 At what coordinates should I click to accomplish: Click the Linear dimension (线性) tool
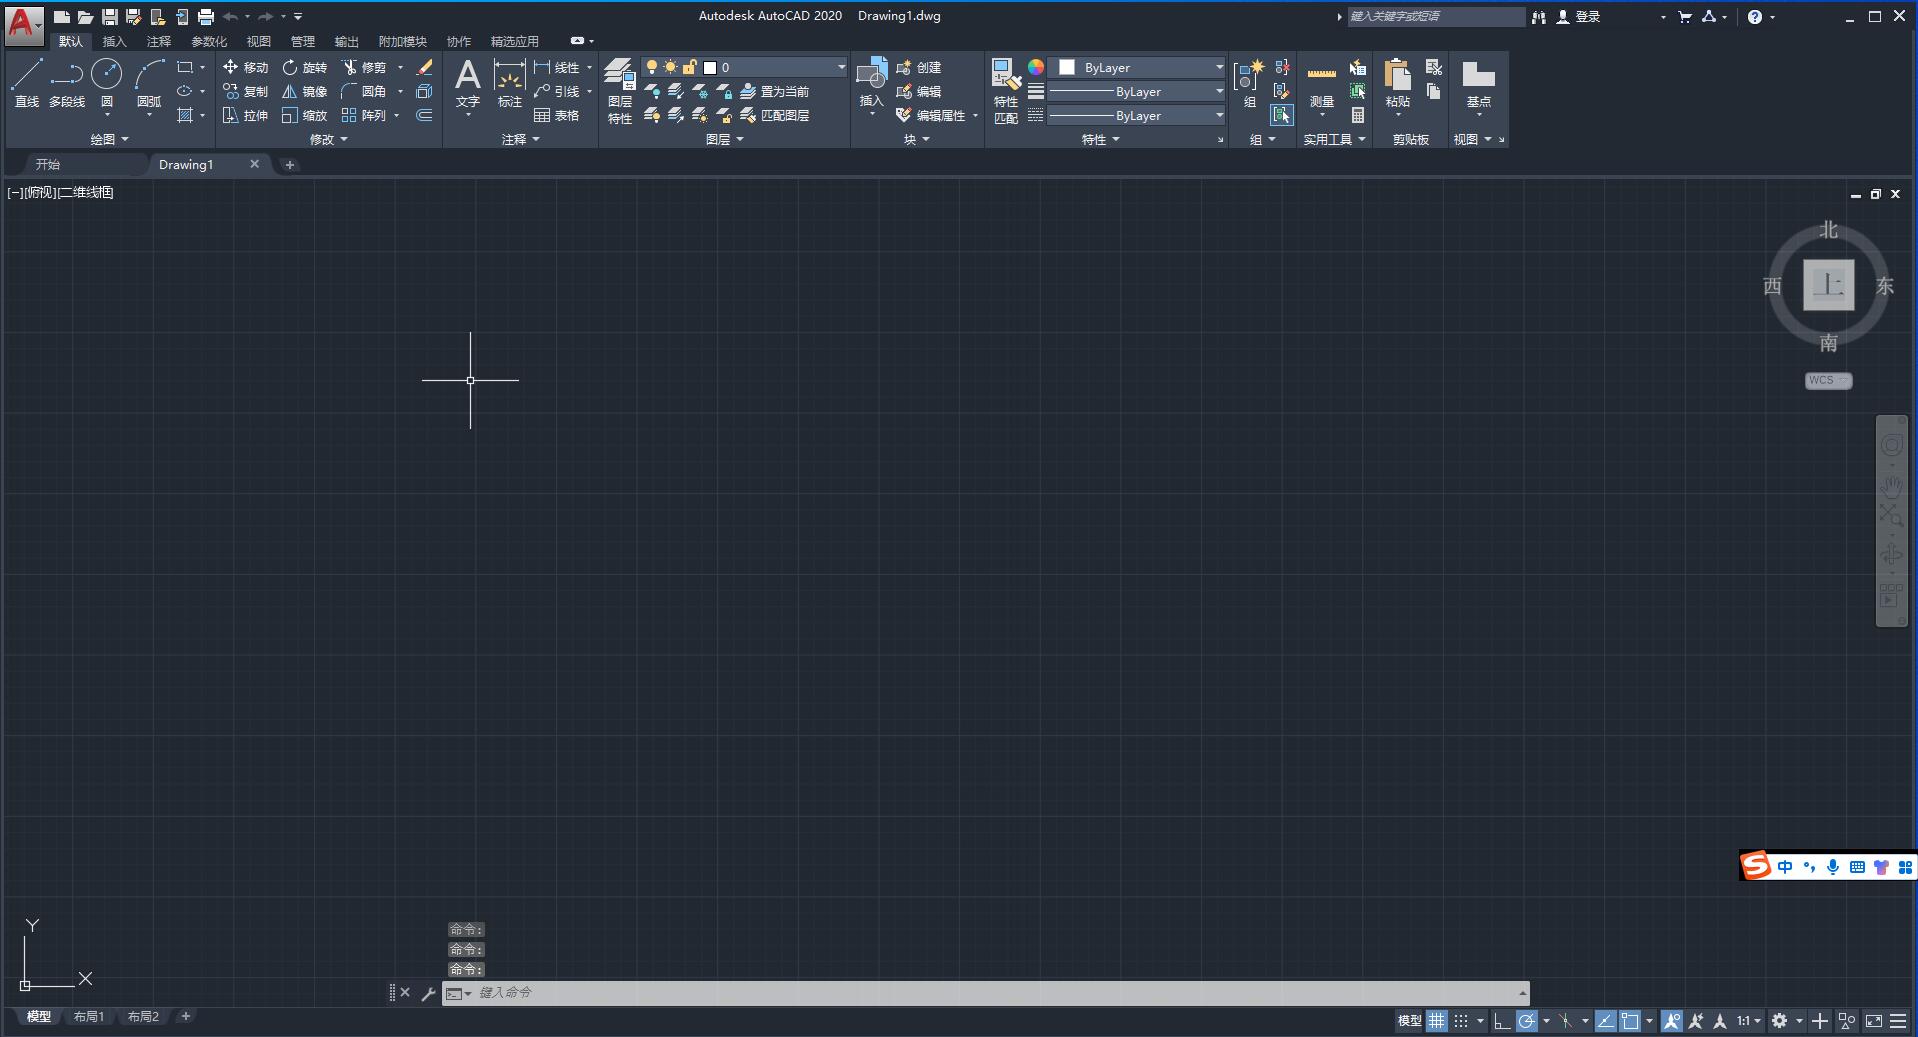(557, 67)
